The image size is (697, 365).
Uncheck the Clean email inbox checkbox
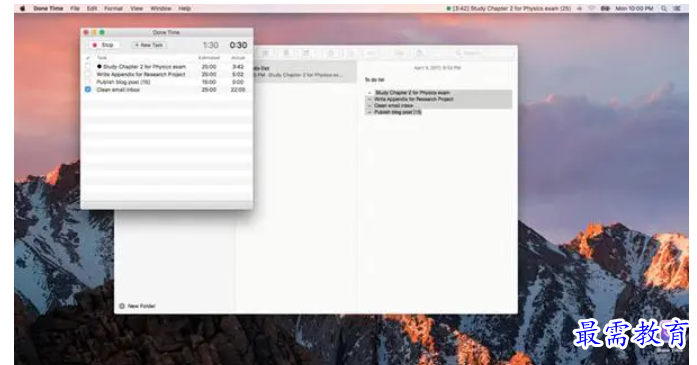point(88,89)
